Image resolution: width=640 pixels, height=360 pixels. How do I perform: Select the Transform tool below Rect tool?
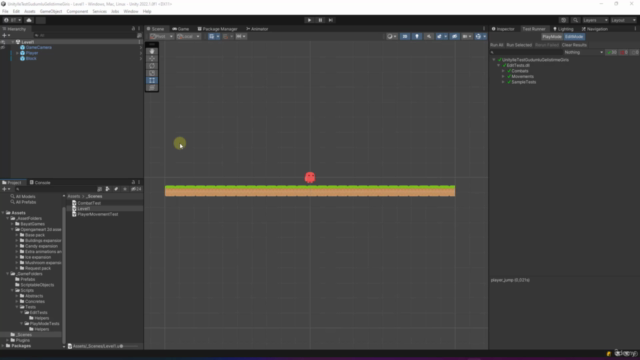point(152,88)
